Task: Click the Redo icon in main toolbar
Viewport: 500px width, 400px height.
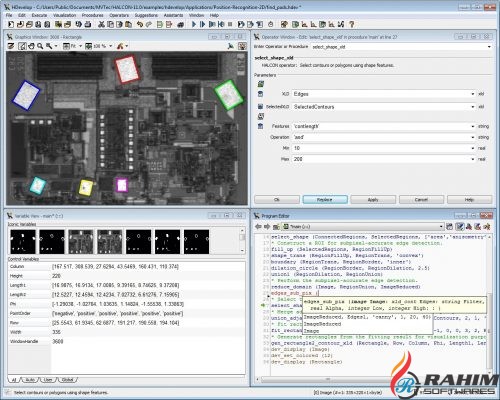Action: tap(149, 24)
